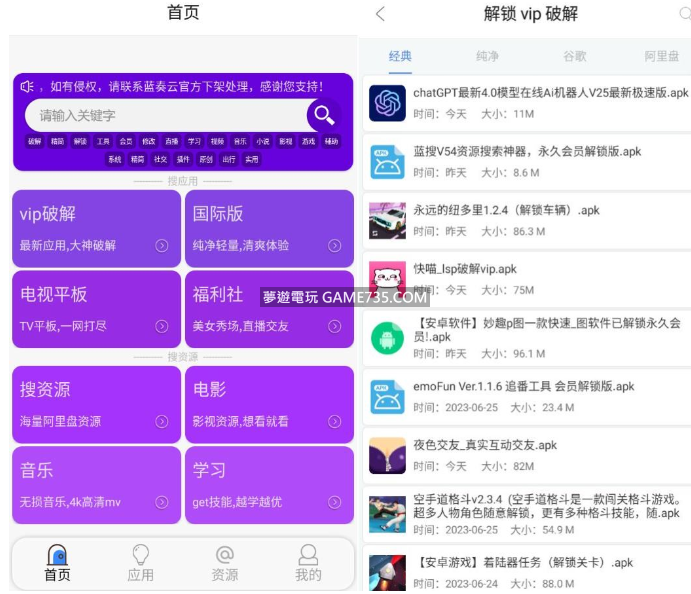Viewport: 691px width, 594px height.
Task: Select the 修改 keyword tag
Action: [x=149, y=141]
